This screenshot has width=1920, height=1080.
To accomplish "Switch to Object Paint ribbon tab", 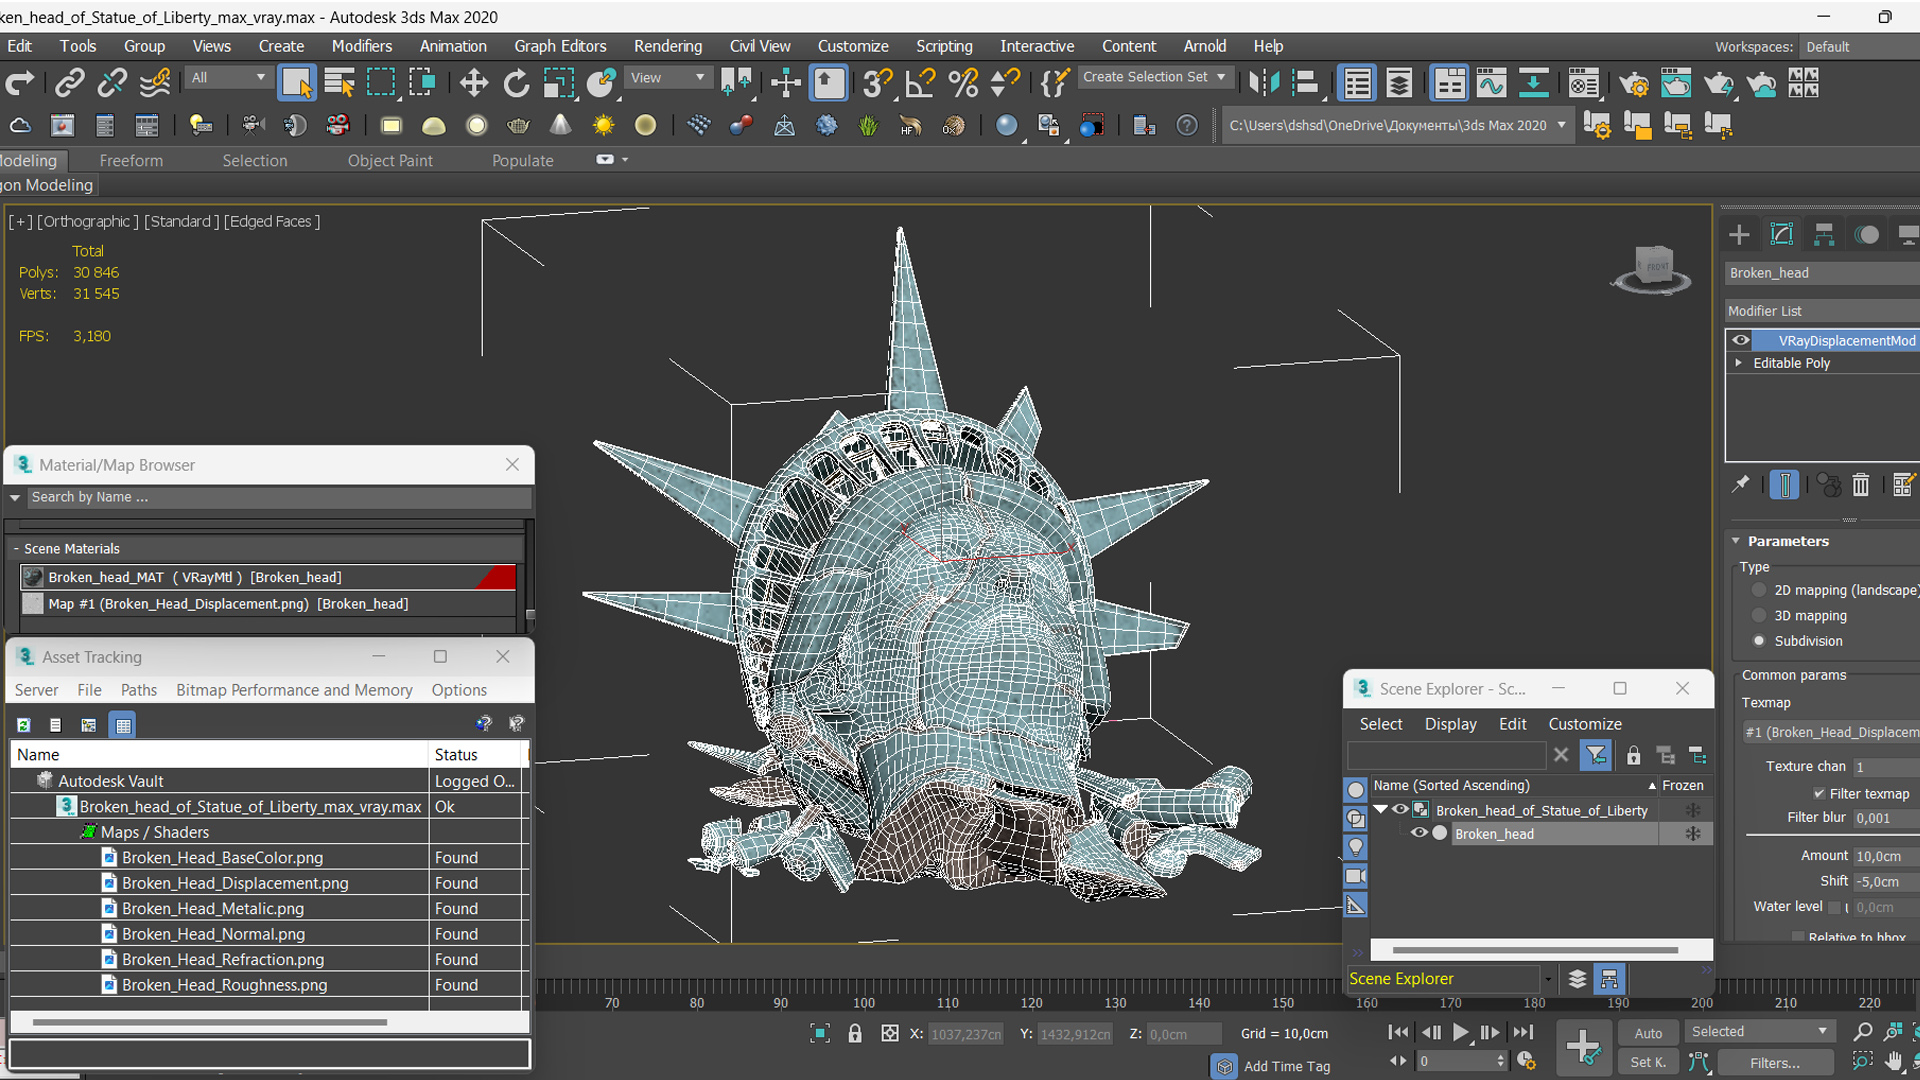I will tap(390, 160).
